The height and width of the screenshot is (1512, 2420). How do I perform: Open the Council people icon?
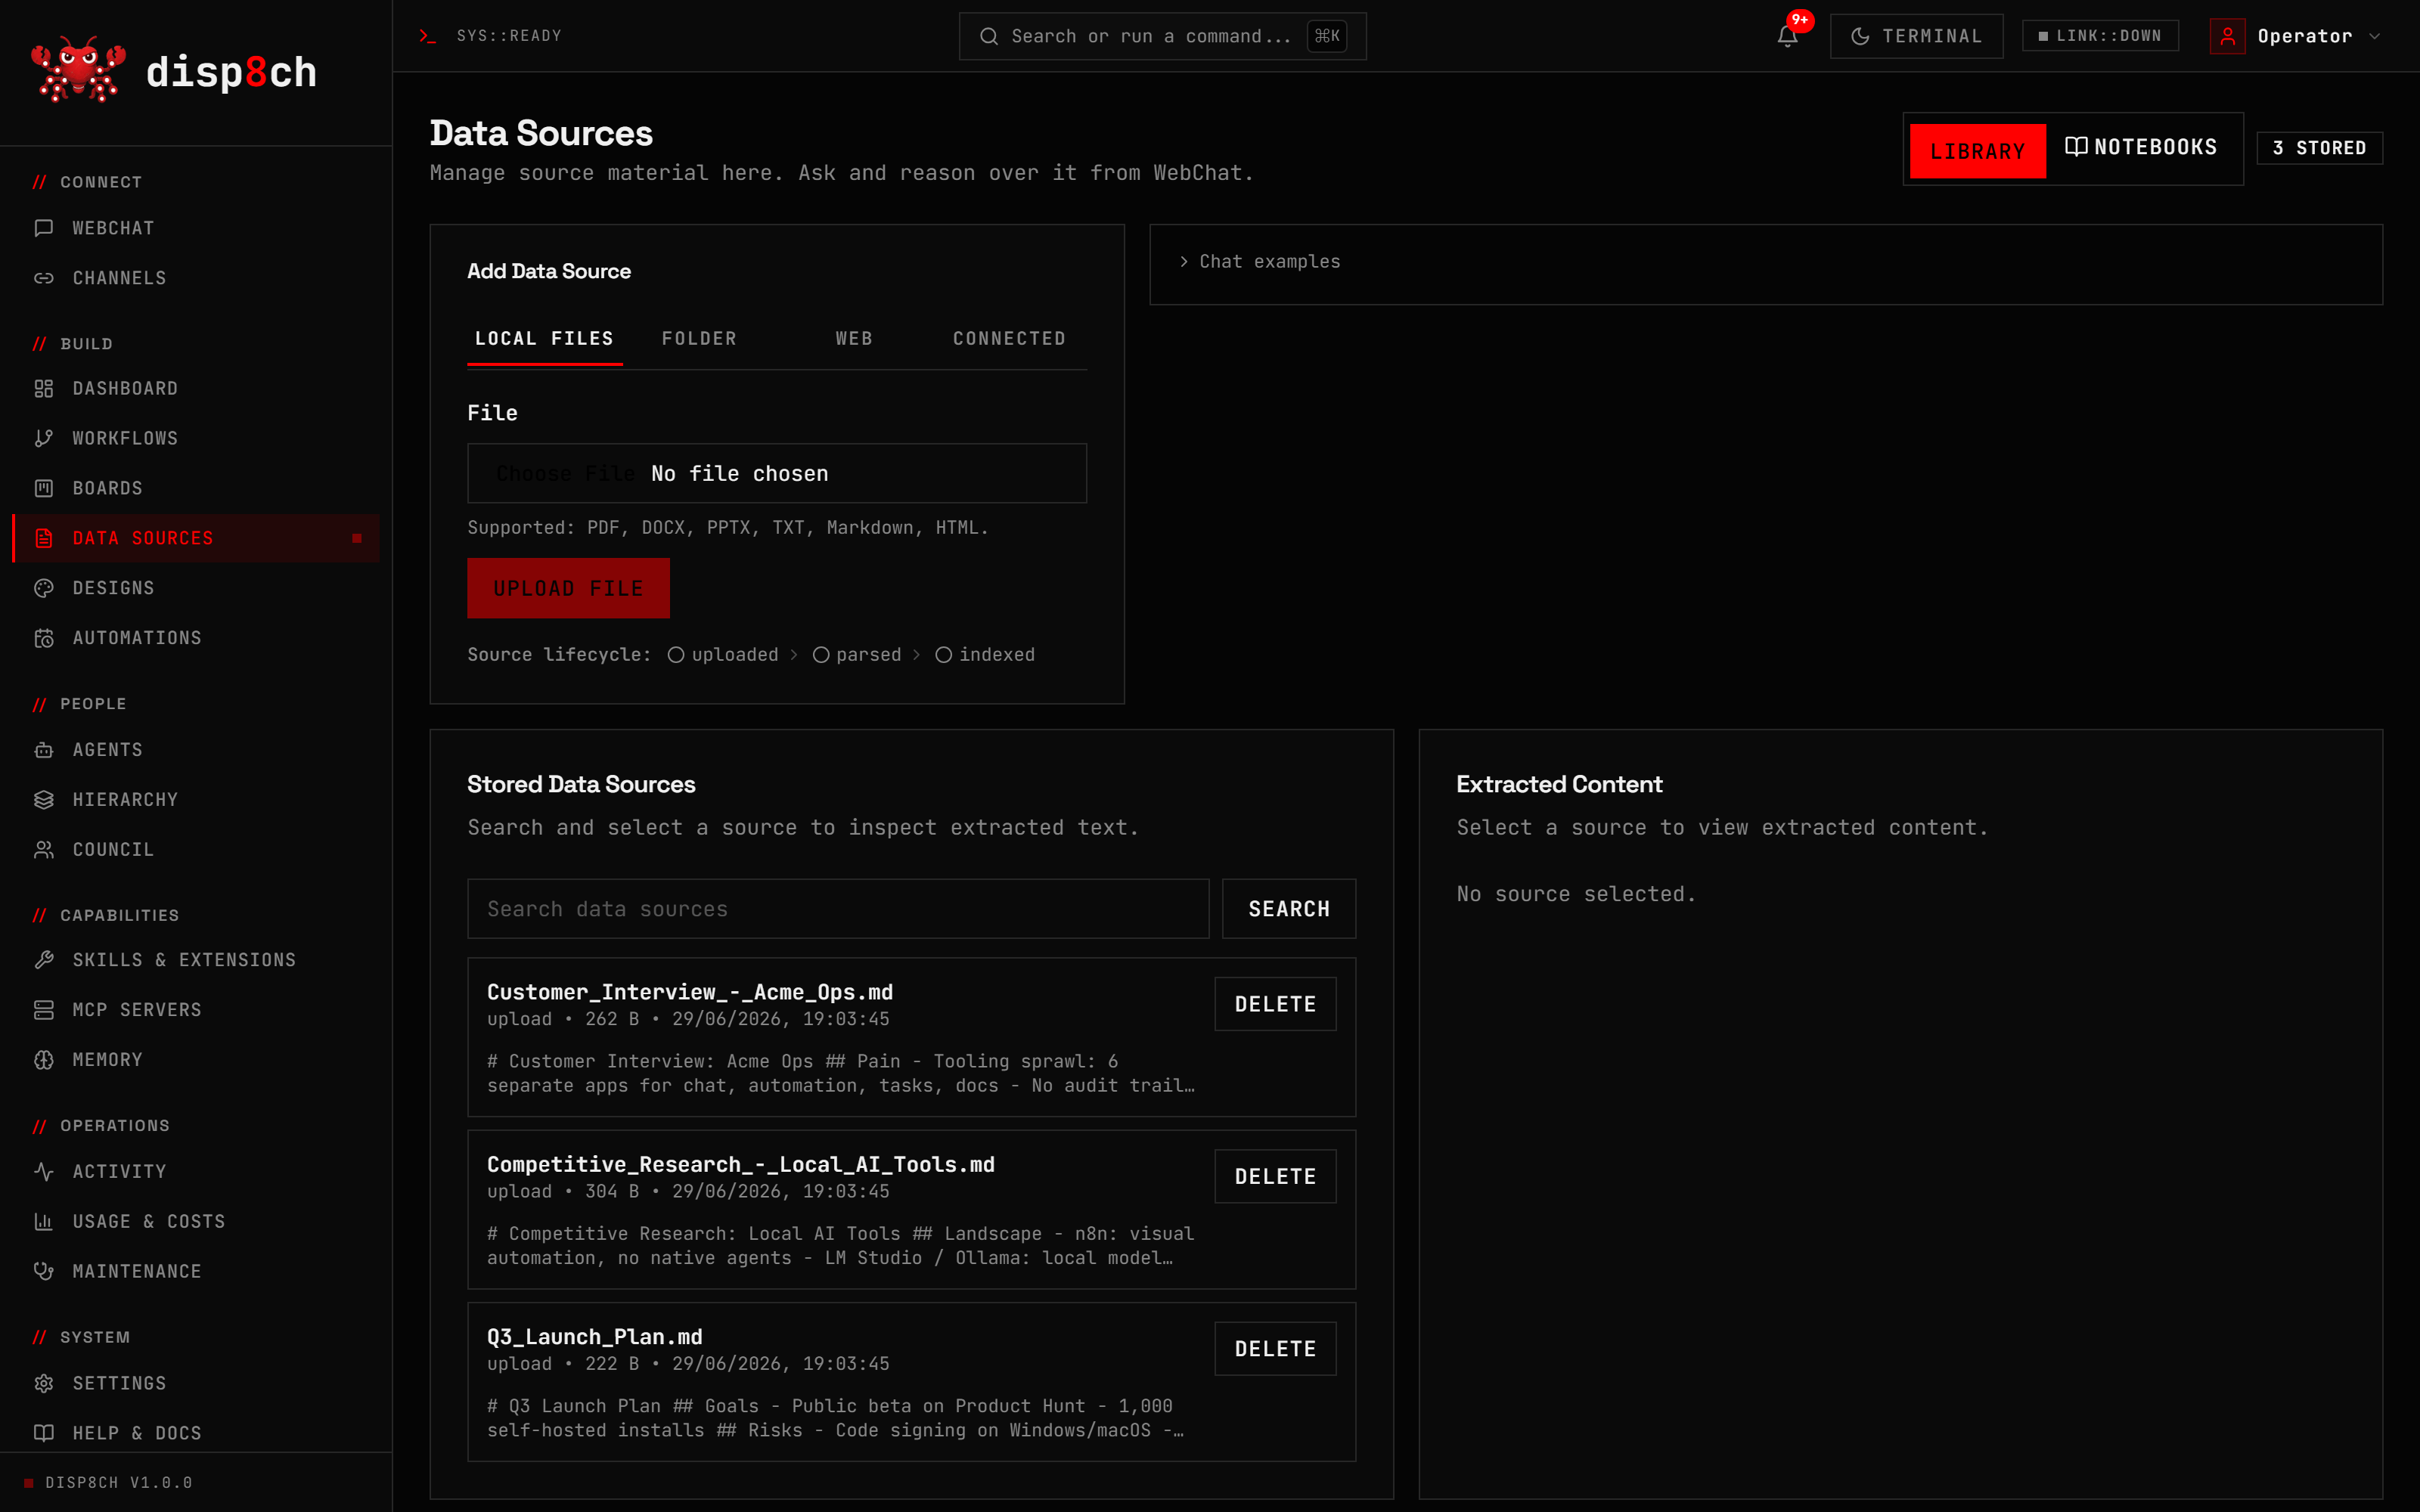point(44,850)
